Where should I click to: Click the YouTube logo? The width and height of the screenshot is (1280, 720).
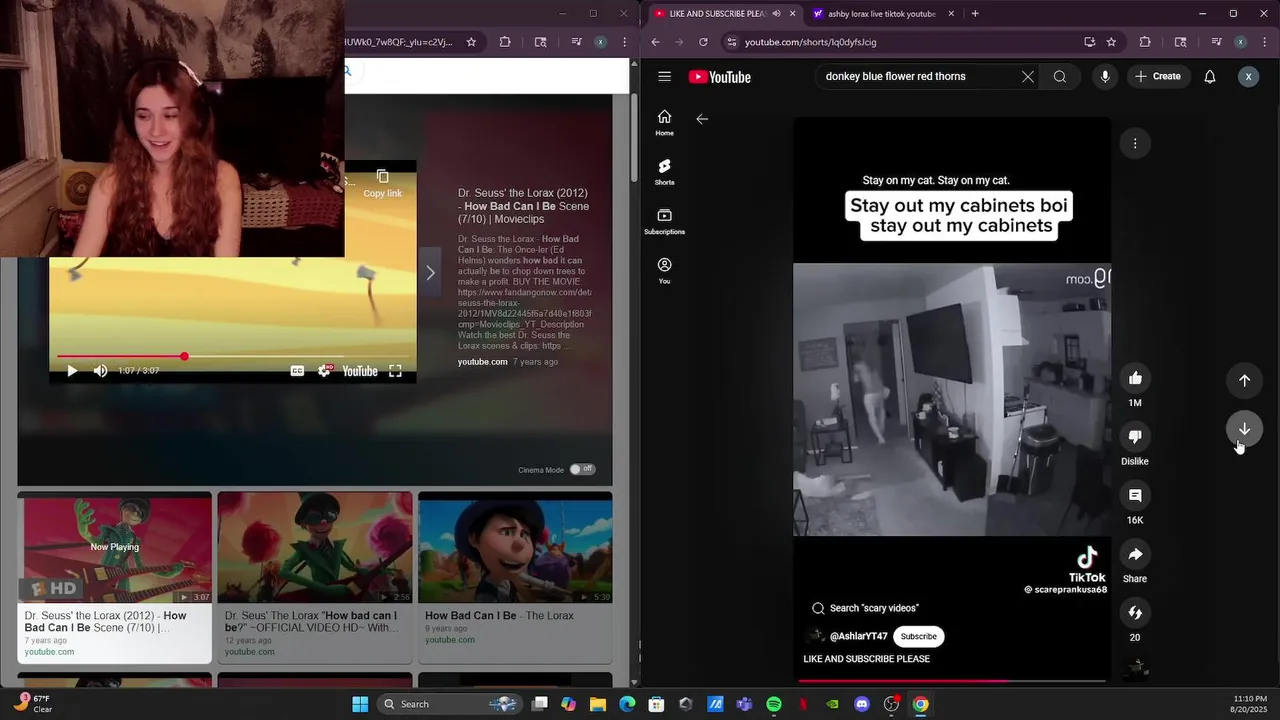(720, 77)
